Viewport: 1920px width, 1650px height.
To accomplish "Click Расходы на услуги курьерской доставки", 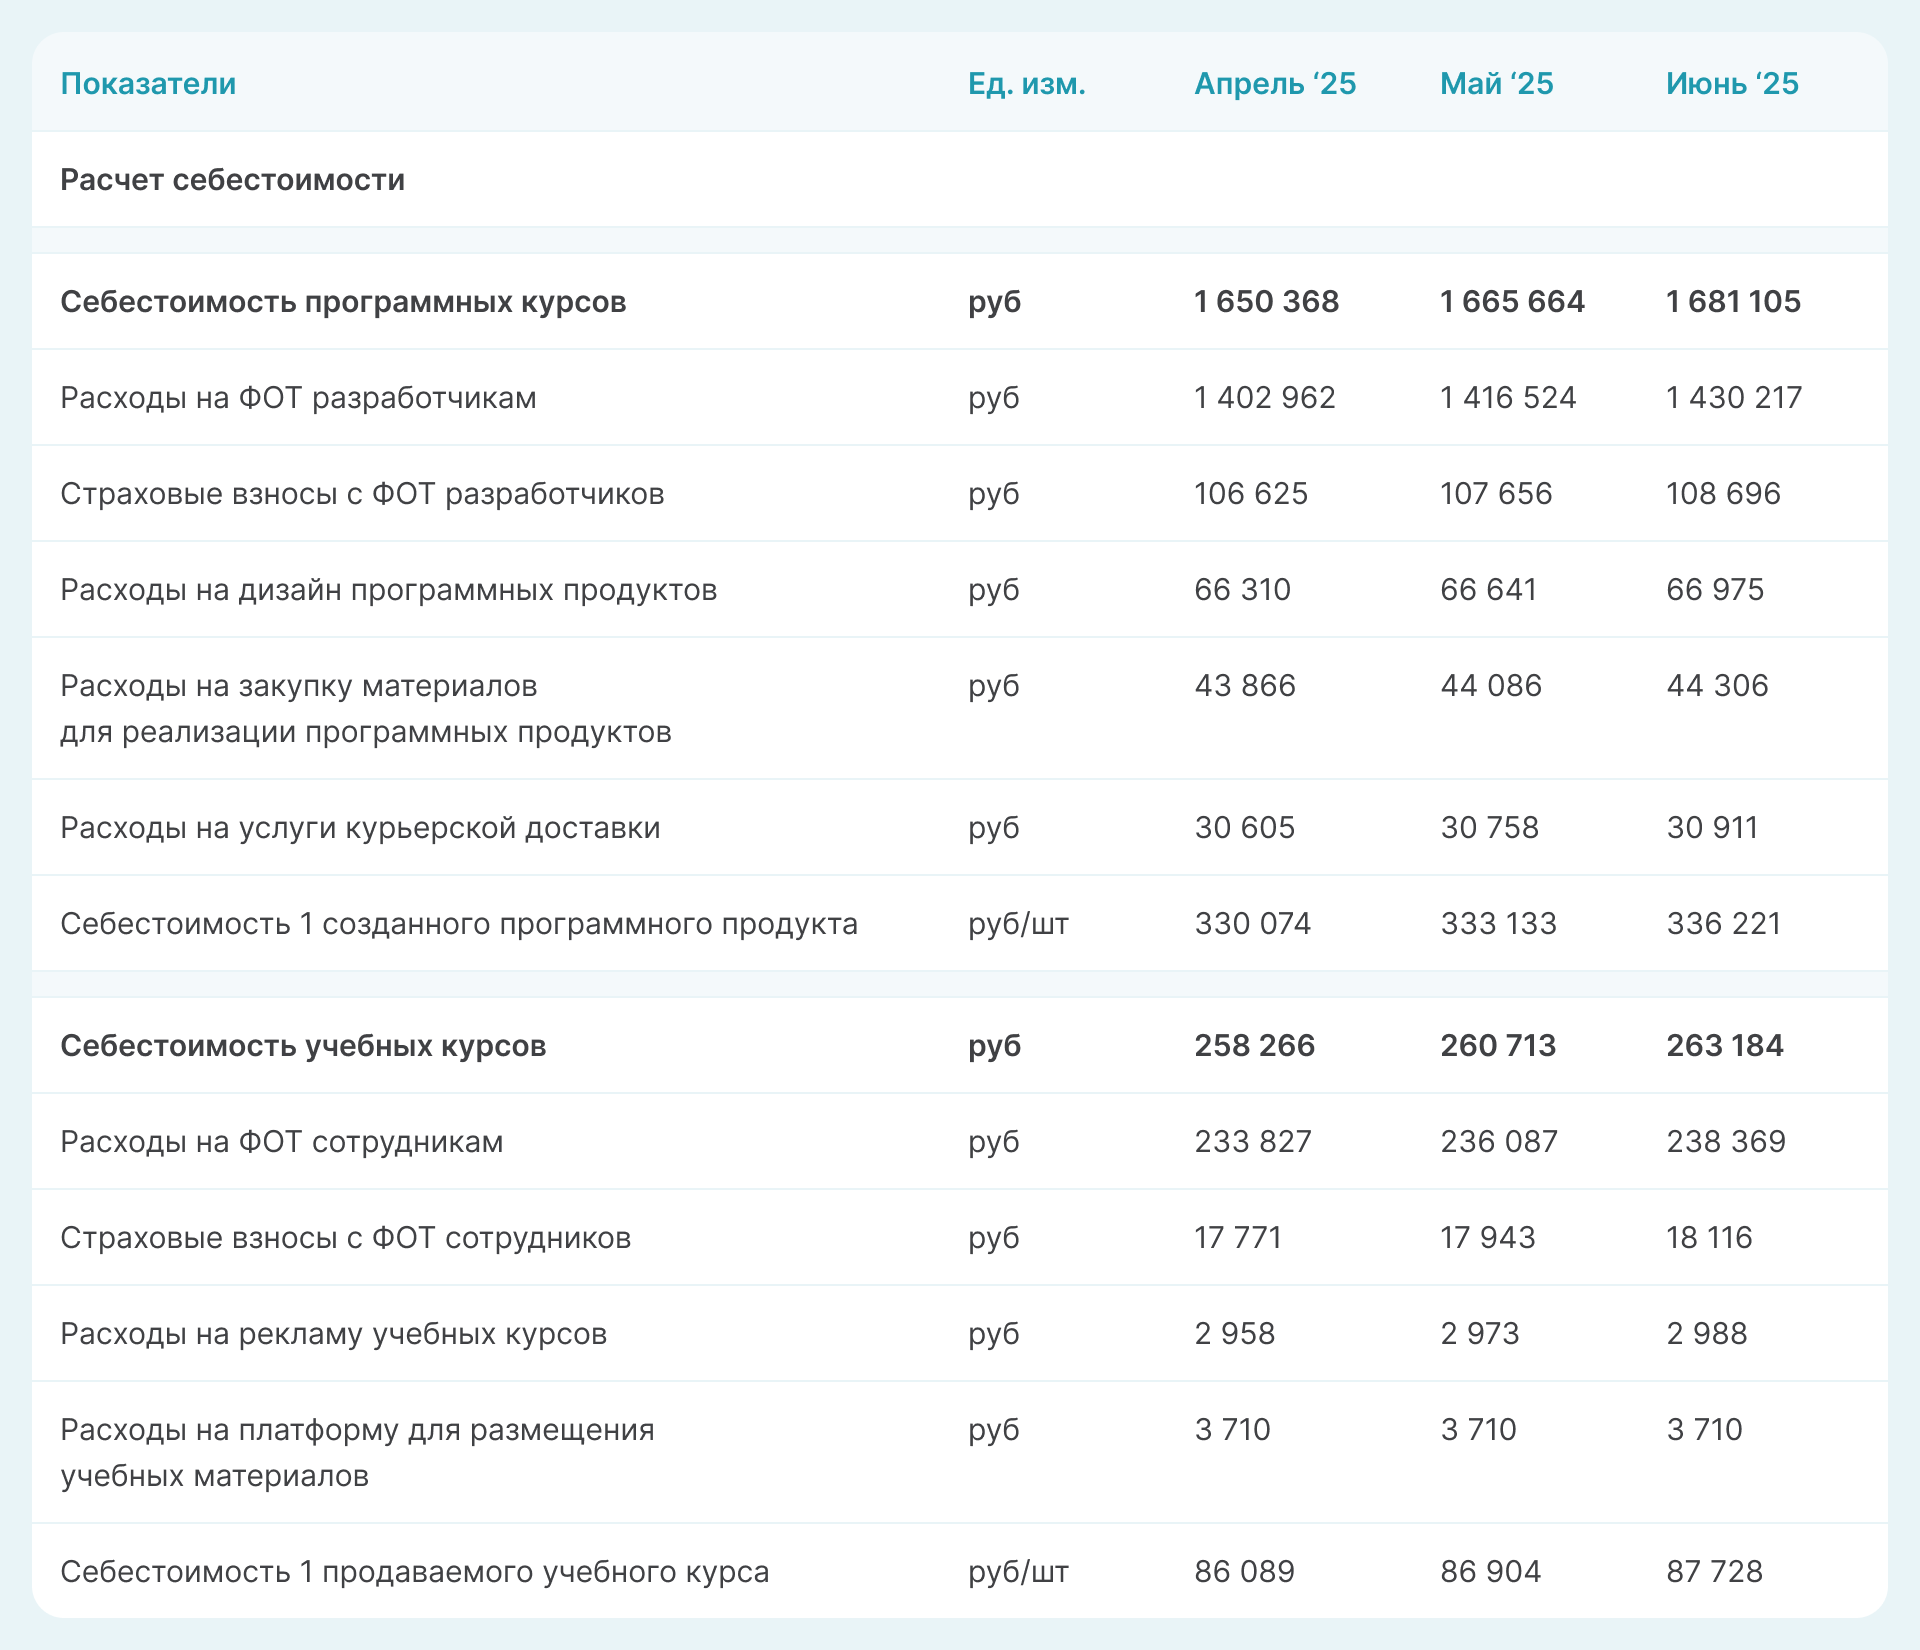I will pyautogui.click(x=360, y=828).
